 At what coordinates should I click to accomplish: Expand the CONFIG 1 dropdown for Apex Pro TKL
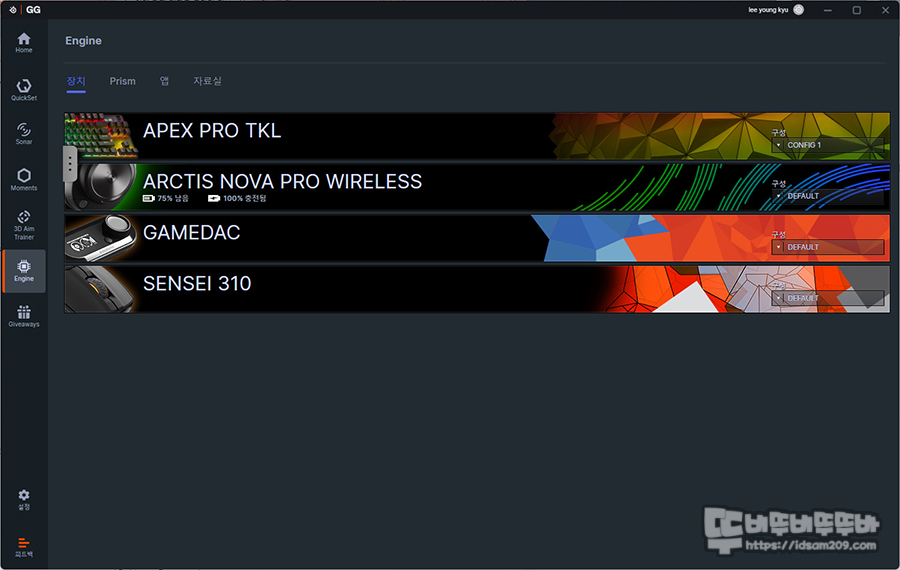(827, 145)
